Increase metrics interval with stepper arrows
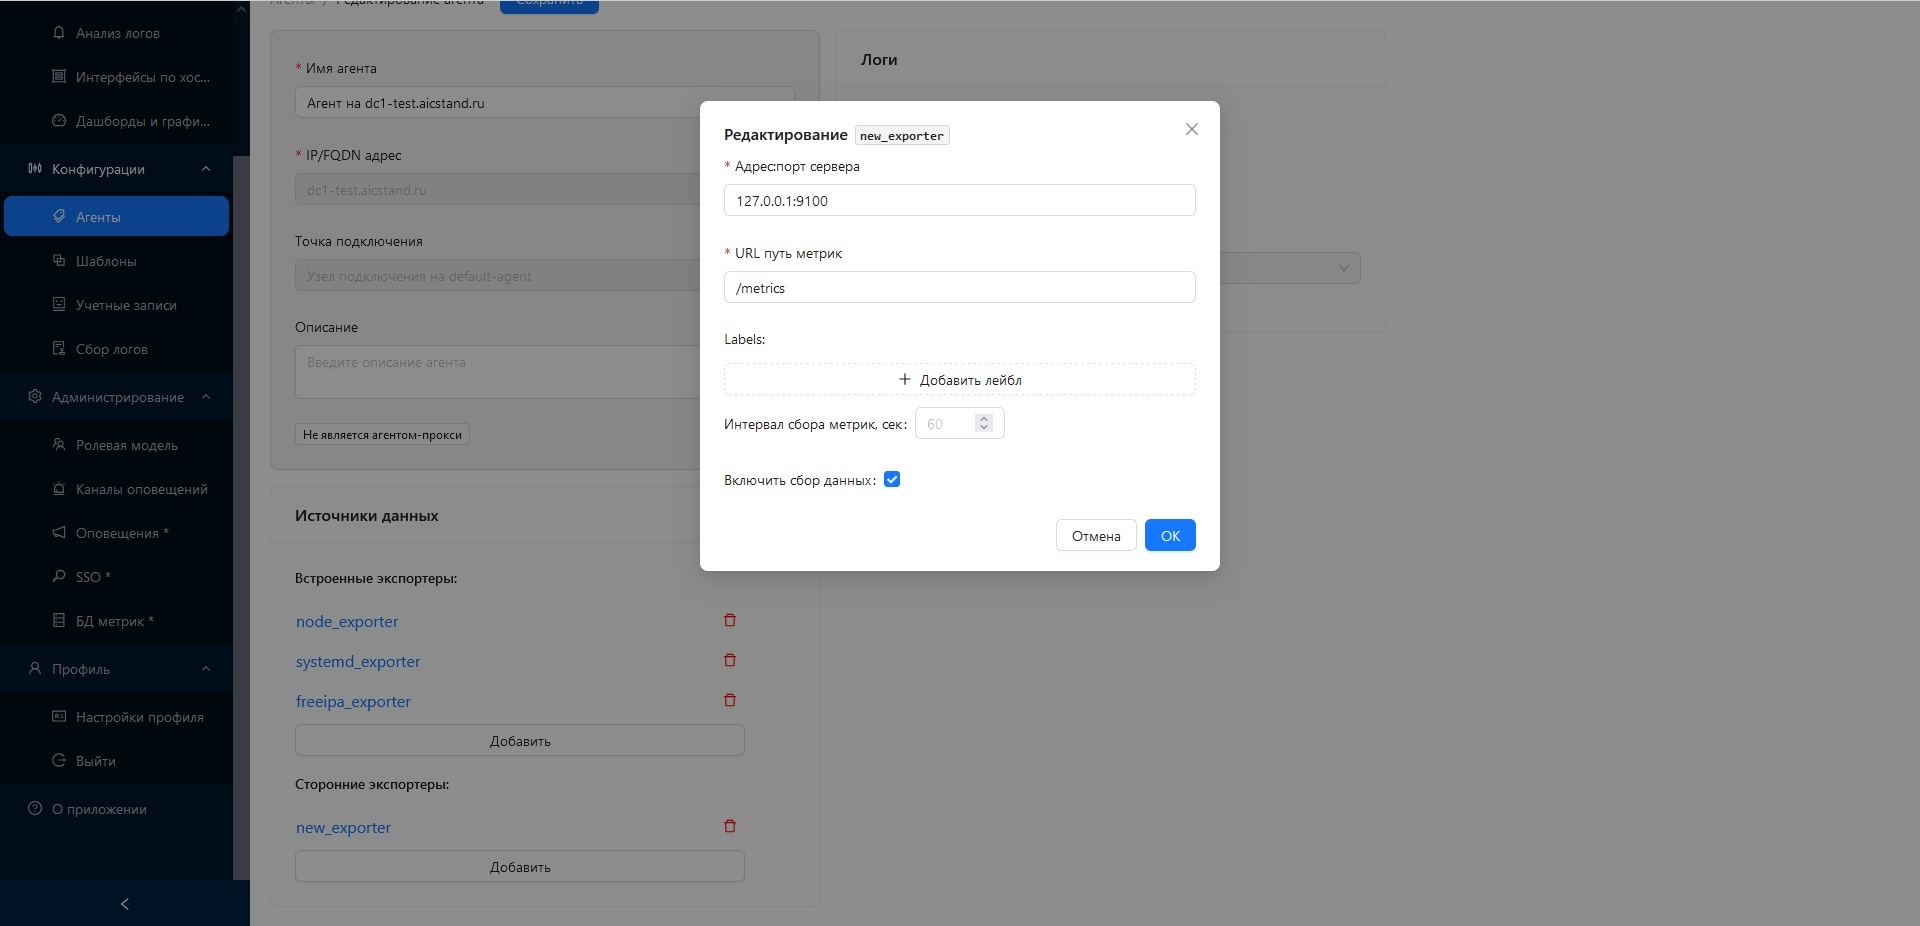This screenshot has height=926, width=1920. pos(984,419)
